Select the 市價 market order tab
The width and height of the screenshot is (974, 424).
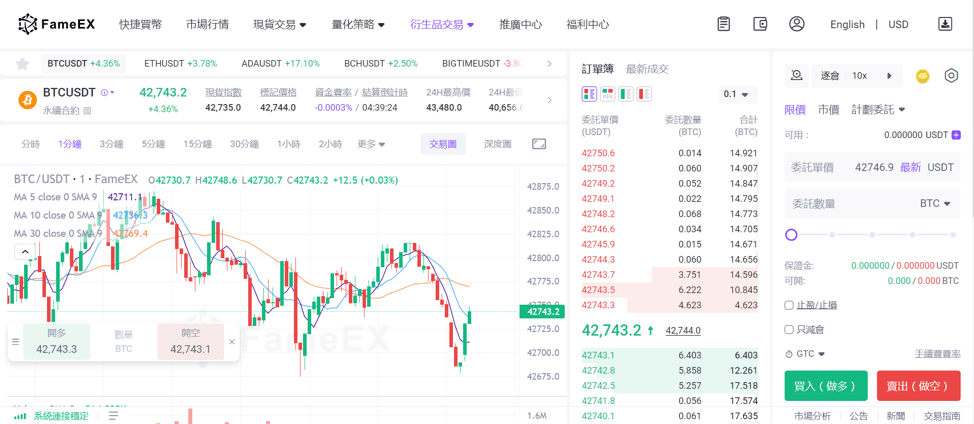coord(829,110)
